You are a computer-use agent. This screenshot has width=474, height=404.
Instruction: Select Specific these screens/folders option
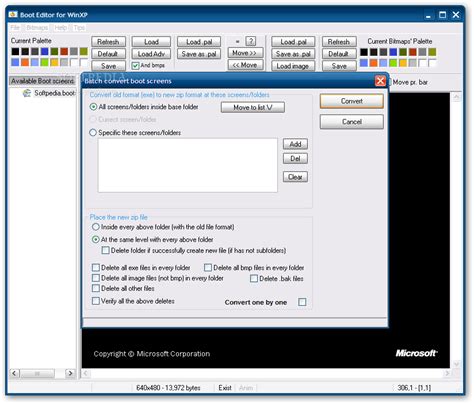(x=93, y=133)
